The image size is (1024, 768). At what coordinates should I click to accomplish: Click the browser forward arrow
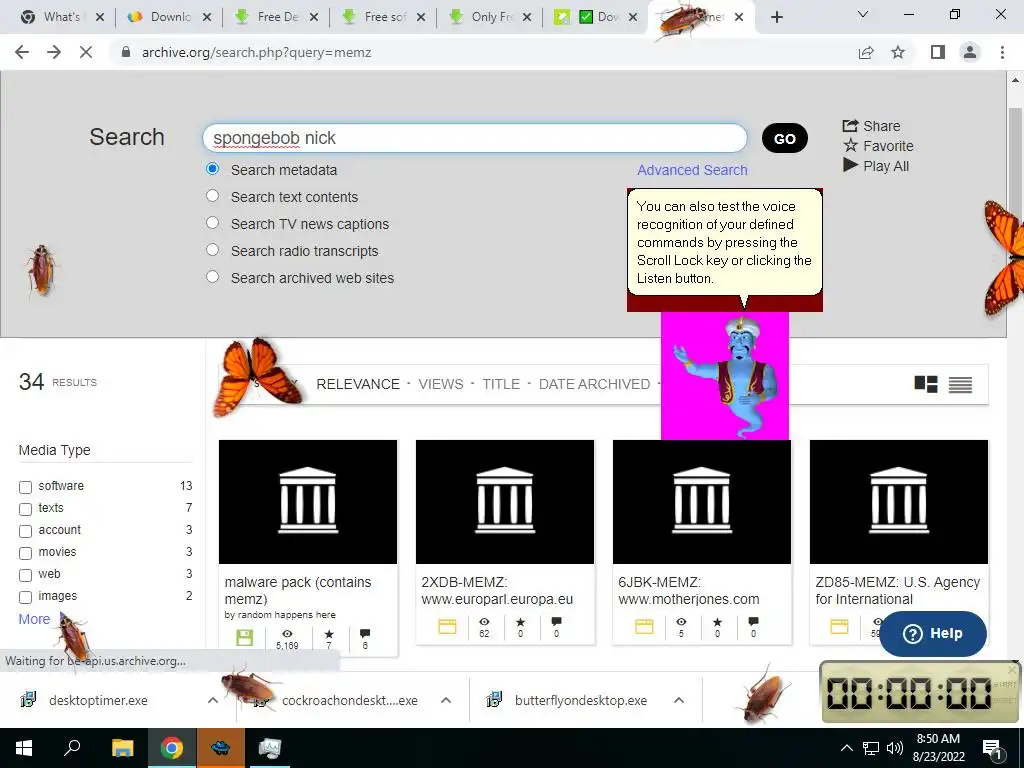click(x=54, y=52)
